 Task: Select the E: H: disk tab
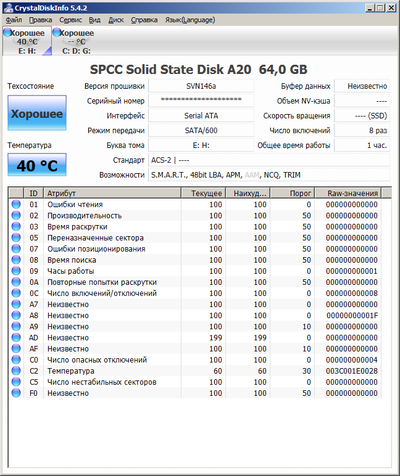coord(27,41)
